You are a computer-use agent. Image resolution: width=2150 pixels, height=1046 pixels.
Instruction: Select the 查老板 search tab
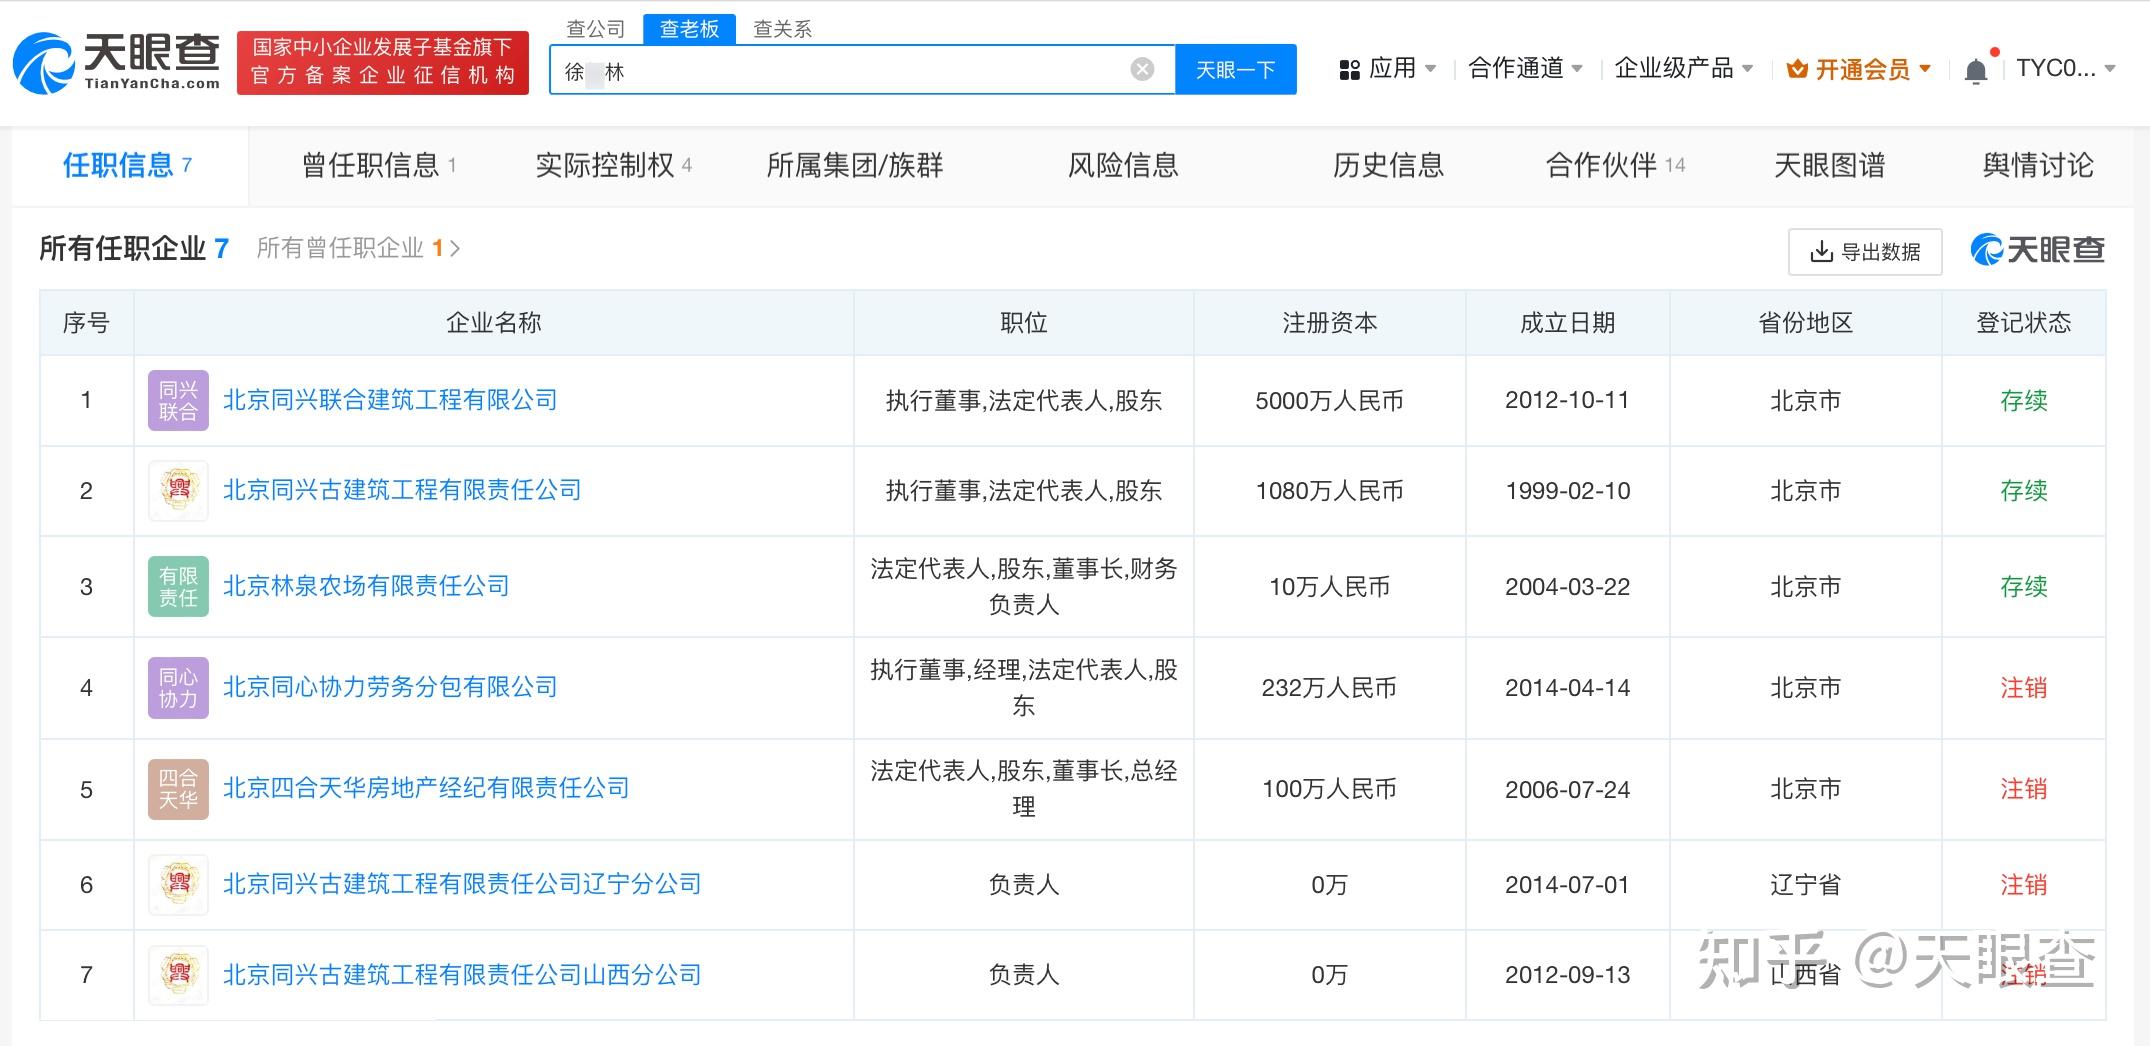point(690,29)
